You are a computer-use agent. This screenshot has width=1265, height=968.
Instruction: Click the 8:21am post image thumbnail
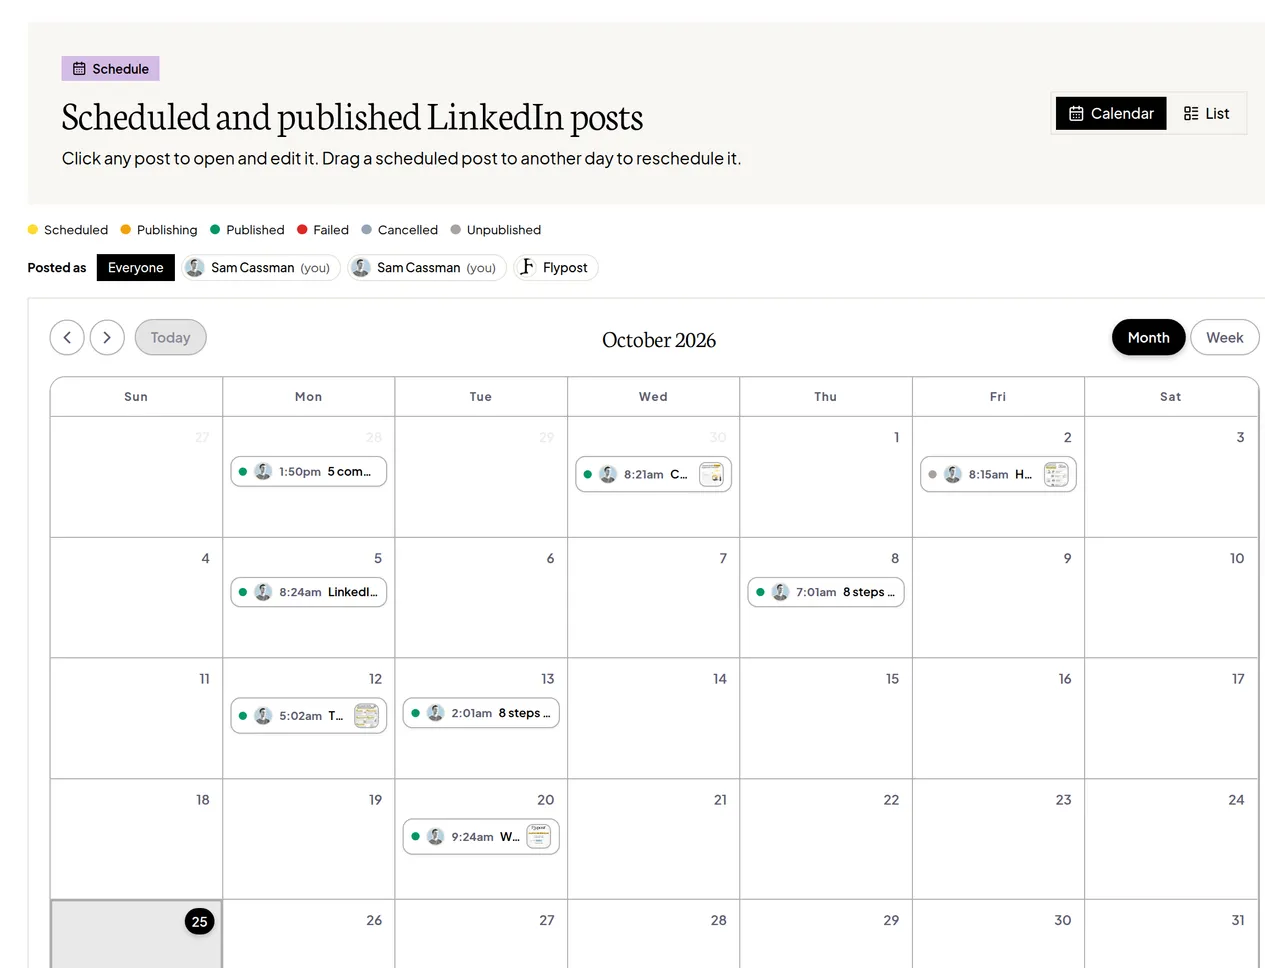point(711,475)
